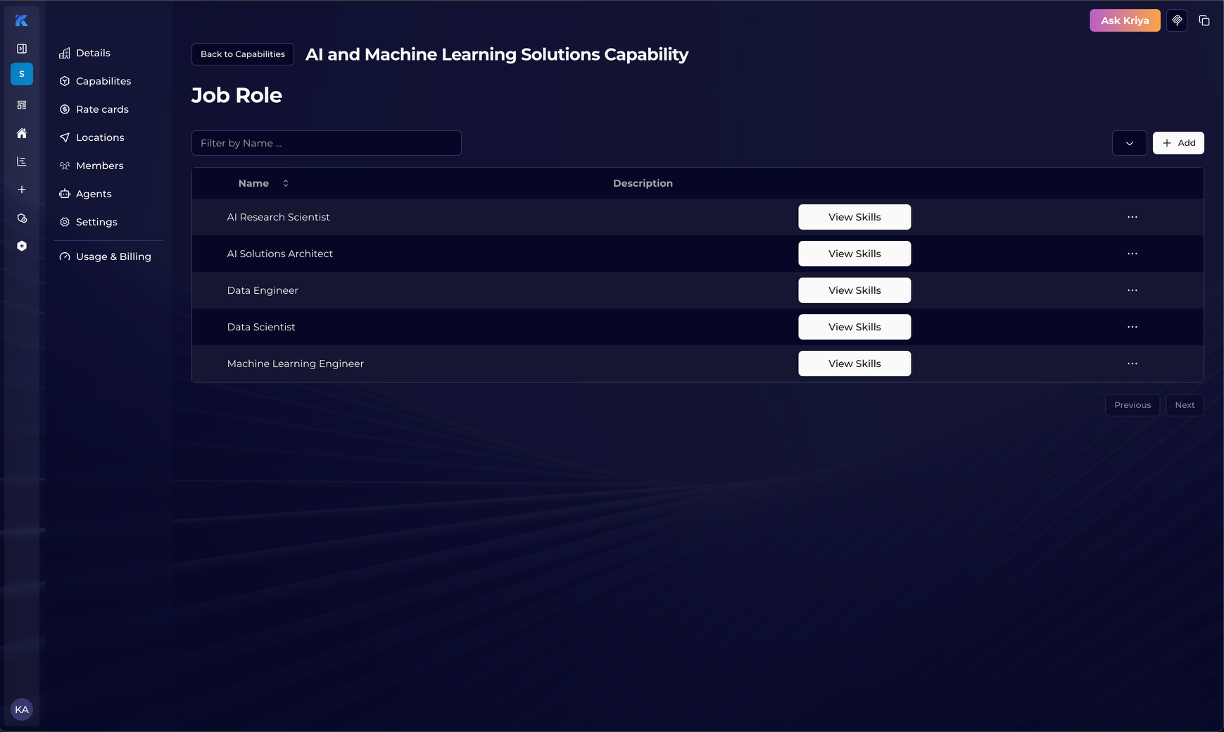Open row options for AI Research Scientist
Image resolution: width=1224 pixels, height=732 pixels.
[1132, 217]
